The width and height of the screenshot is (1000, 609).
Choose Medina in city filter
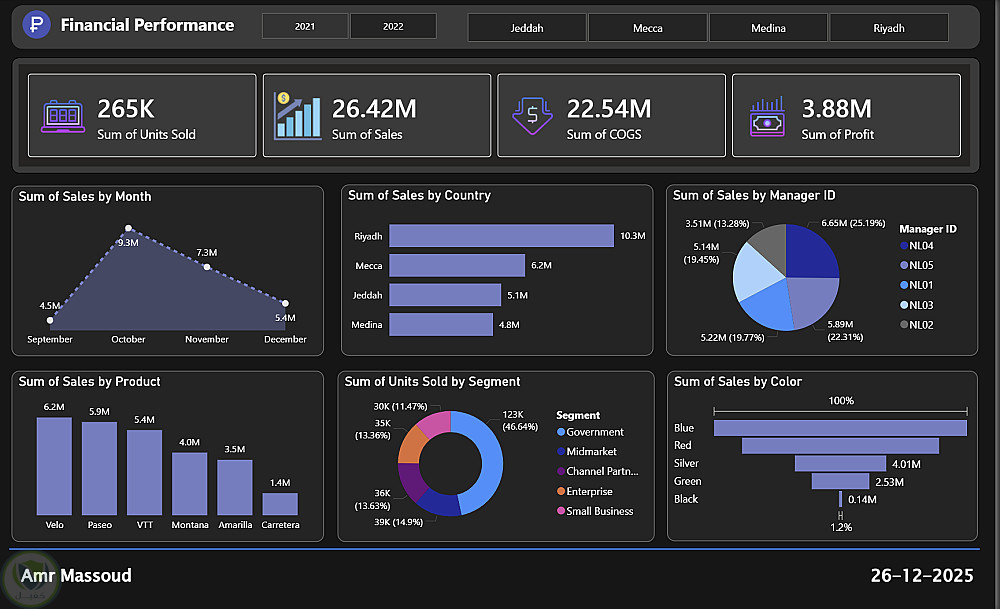(x=768, y=28)
